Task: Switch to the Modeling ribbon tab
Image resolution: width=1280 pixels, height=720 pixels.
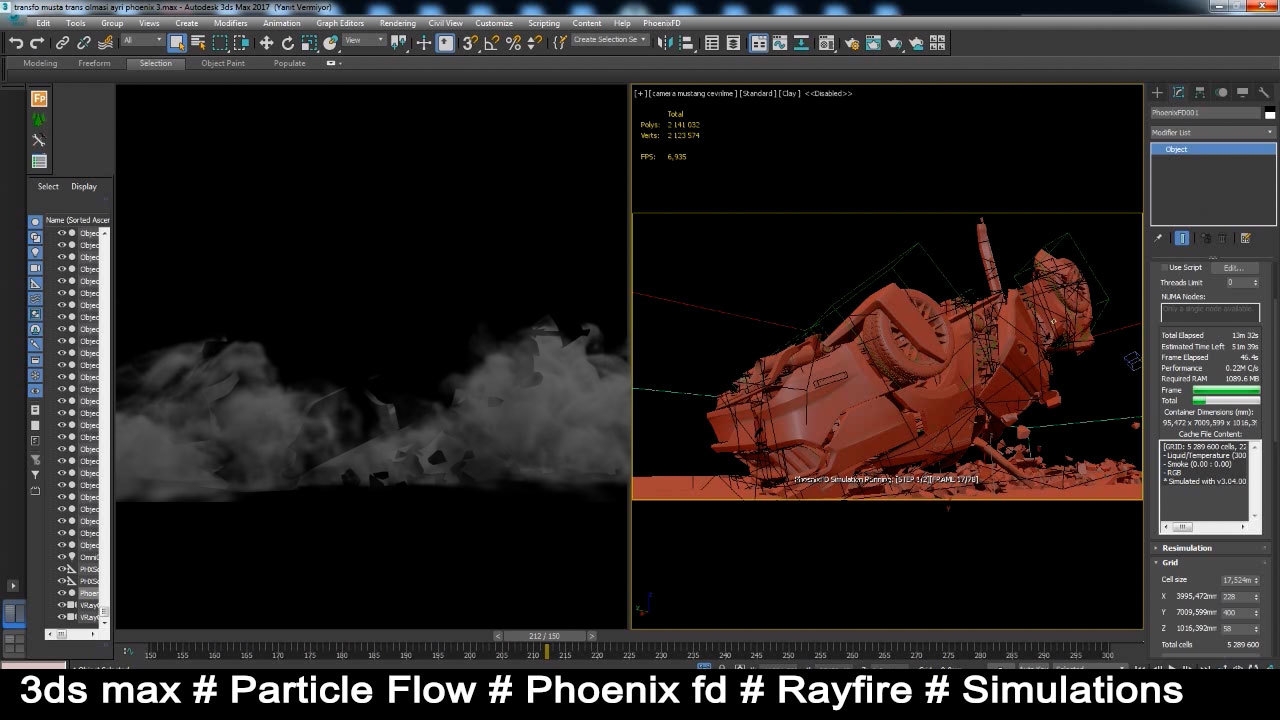Action: click(x=40, y=63)
